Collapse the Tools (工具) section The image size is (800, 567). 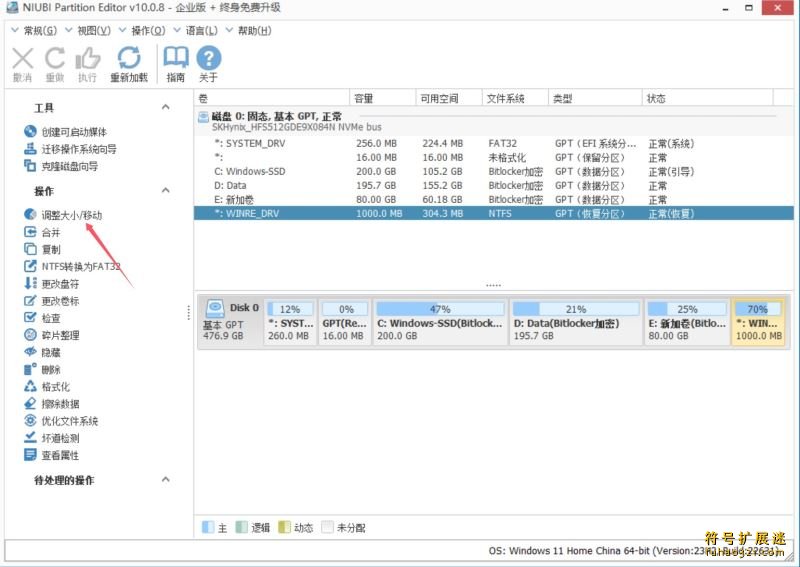(x=165, y=107)
